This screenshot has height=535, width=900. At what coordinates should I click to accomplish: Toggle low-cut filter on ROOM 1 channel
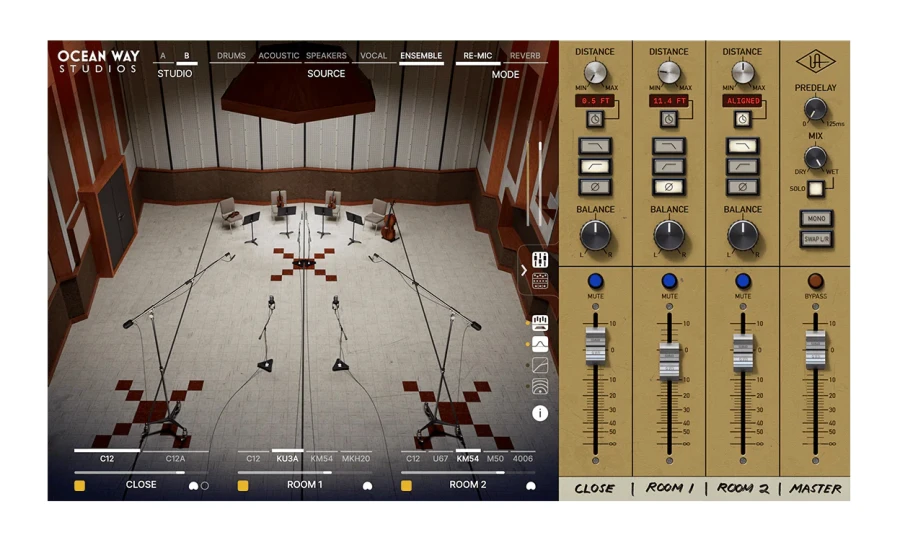[669, 166]
